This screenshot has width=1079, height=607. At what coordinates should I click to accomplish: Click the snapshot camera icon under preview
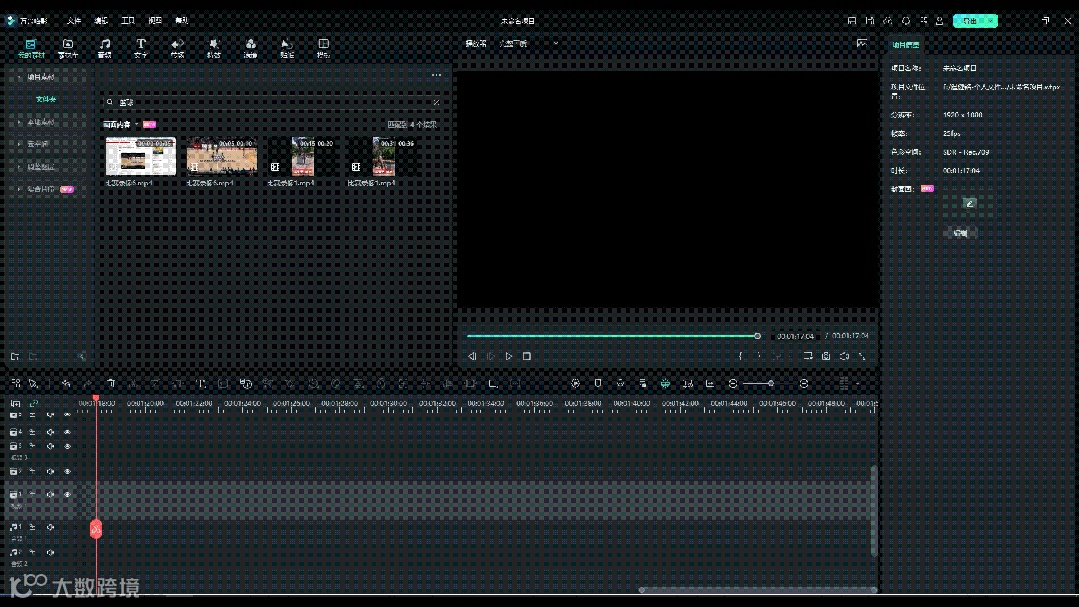point(826,356)
